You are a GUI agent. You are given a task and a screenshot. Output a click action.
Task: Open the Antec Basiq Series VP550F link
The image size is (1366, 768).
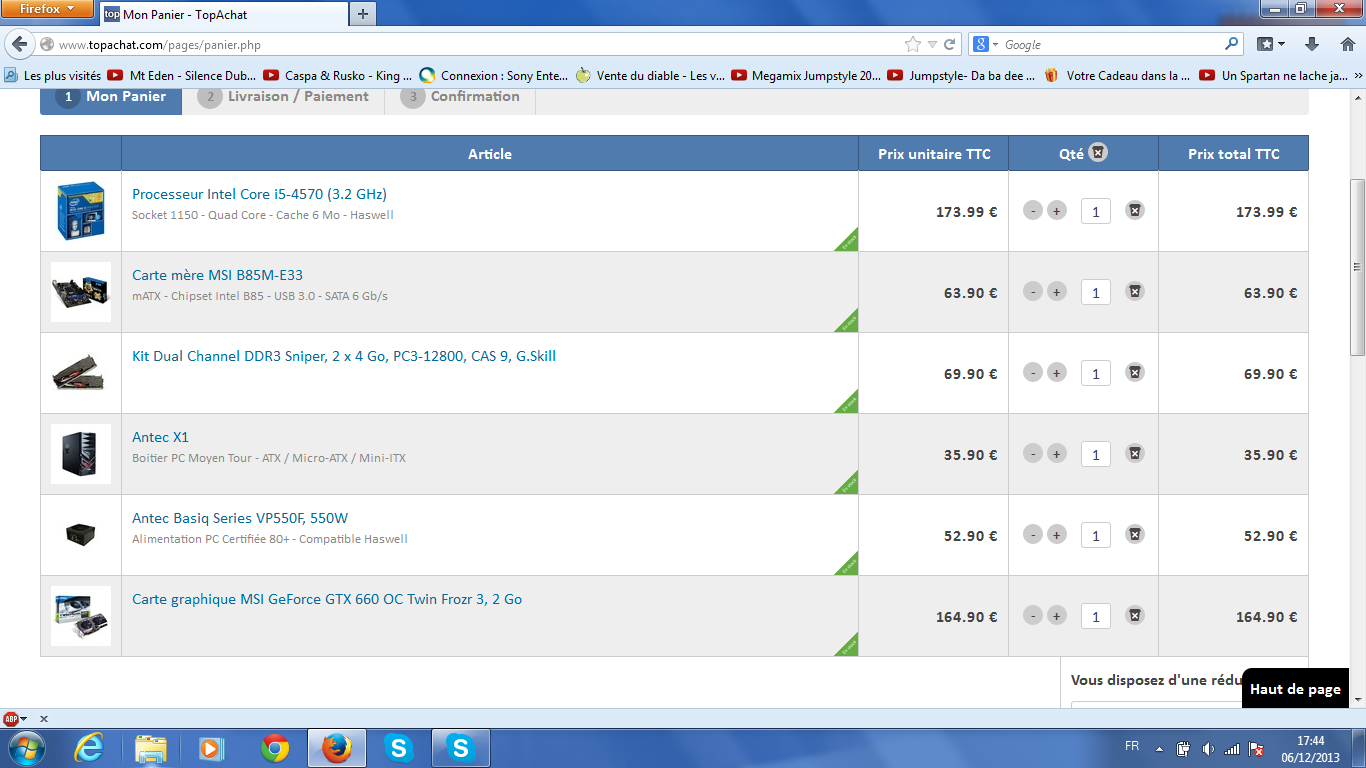[240, 518]
